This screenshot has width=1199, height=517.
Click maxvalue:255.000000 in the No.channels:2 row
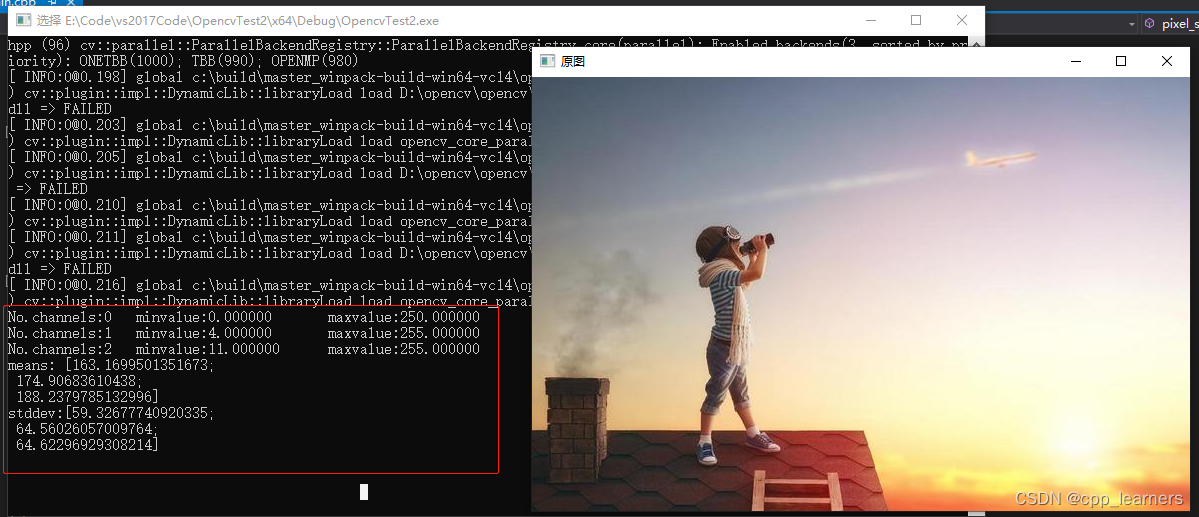(x=404, y=350)
